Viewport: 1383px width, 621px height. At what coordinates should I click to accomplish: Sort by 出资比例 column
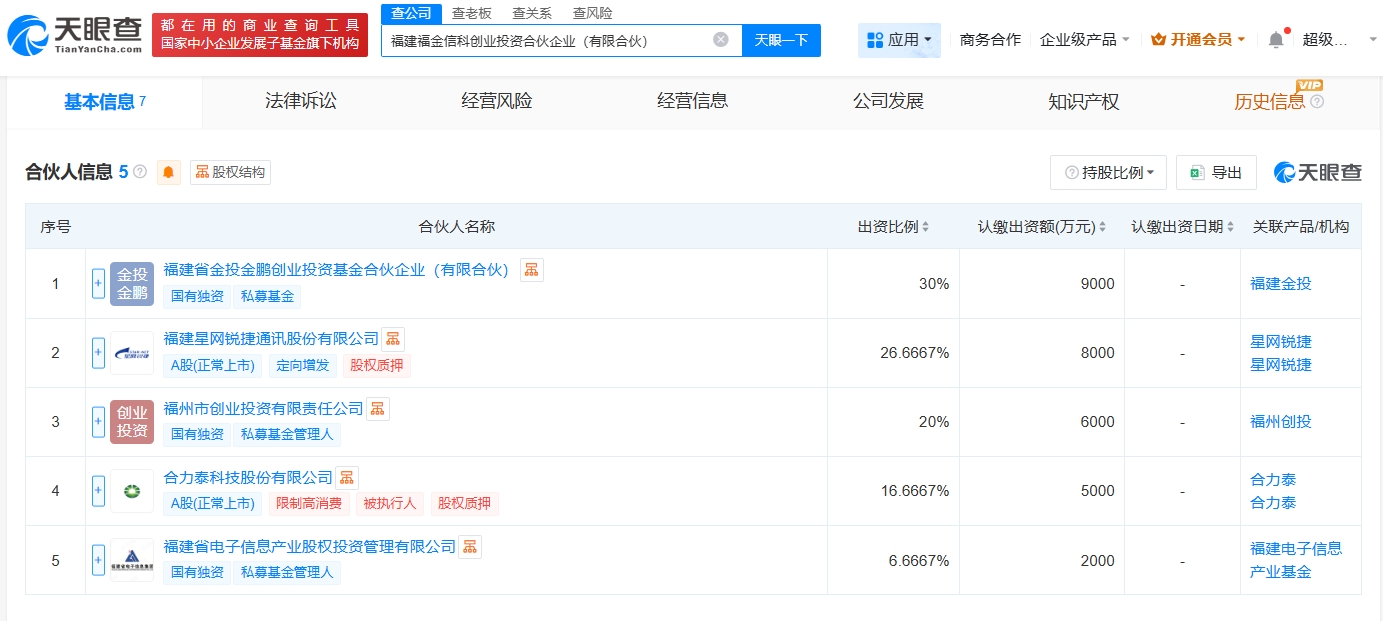pyautogui.click(x=925, y=227)
